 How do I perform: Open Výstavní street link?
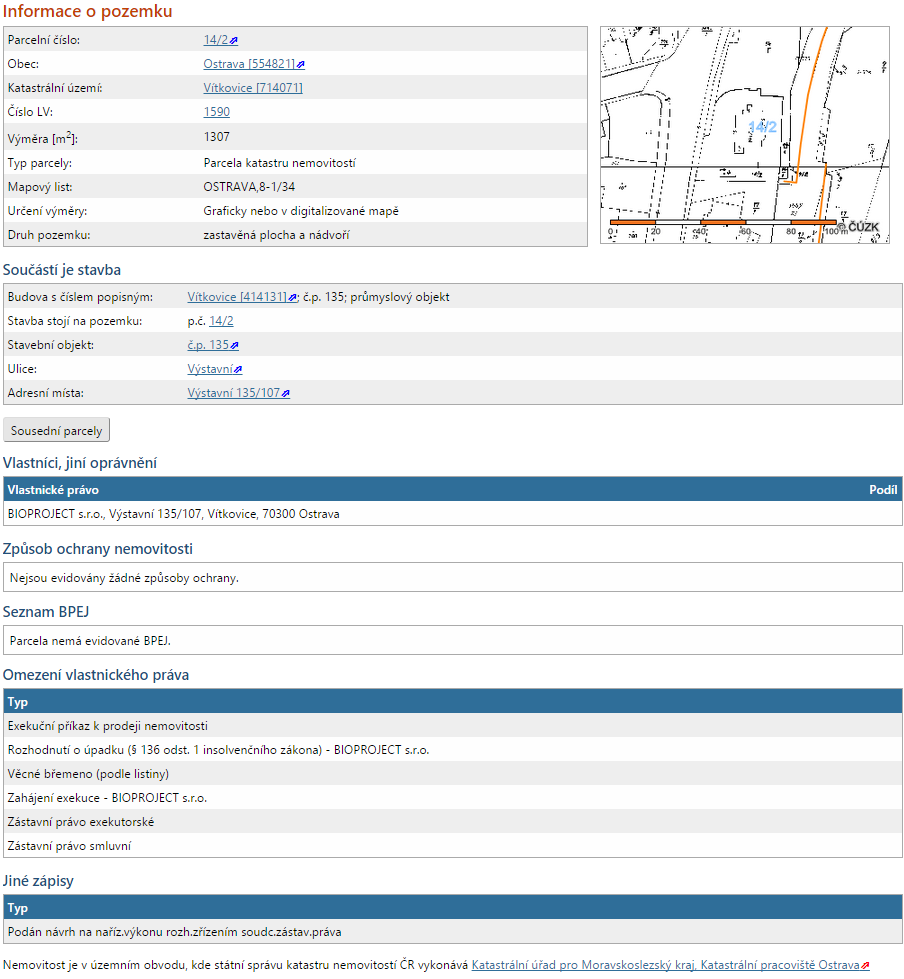(x=210, y=369)
